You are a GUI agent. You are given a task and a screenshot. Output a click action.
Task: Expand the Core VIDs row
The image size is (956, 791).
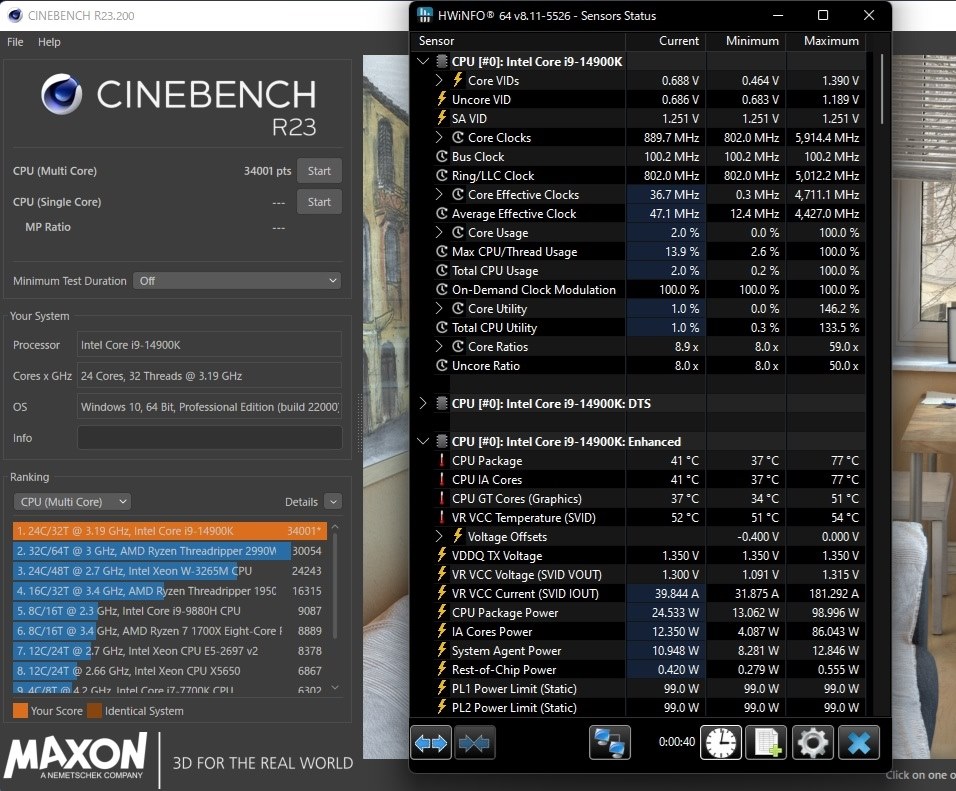(439, 80)
